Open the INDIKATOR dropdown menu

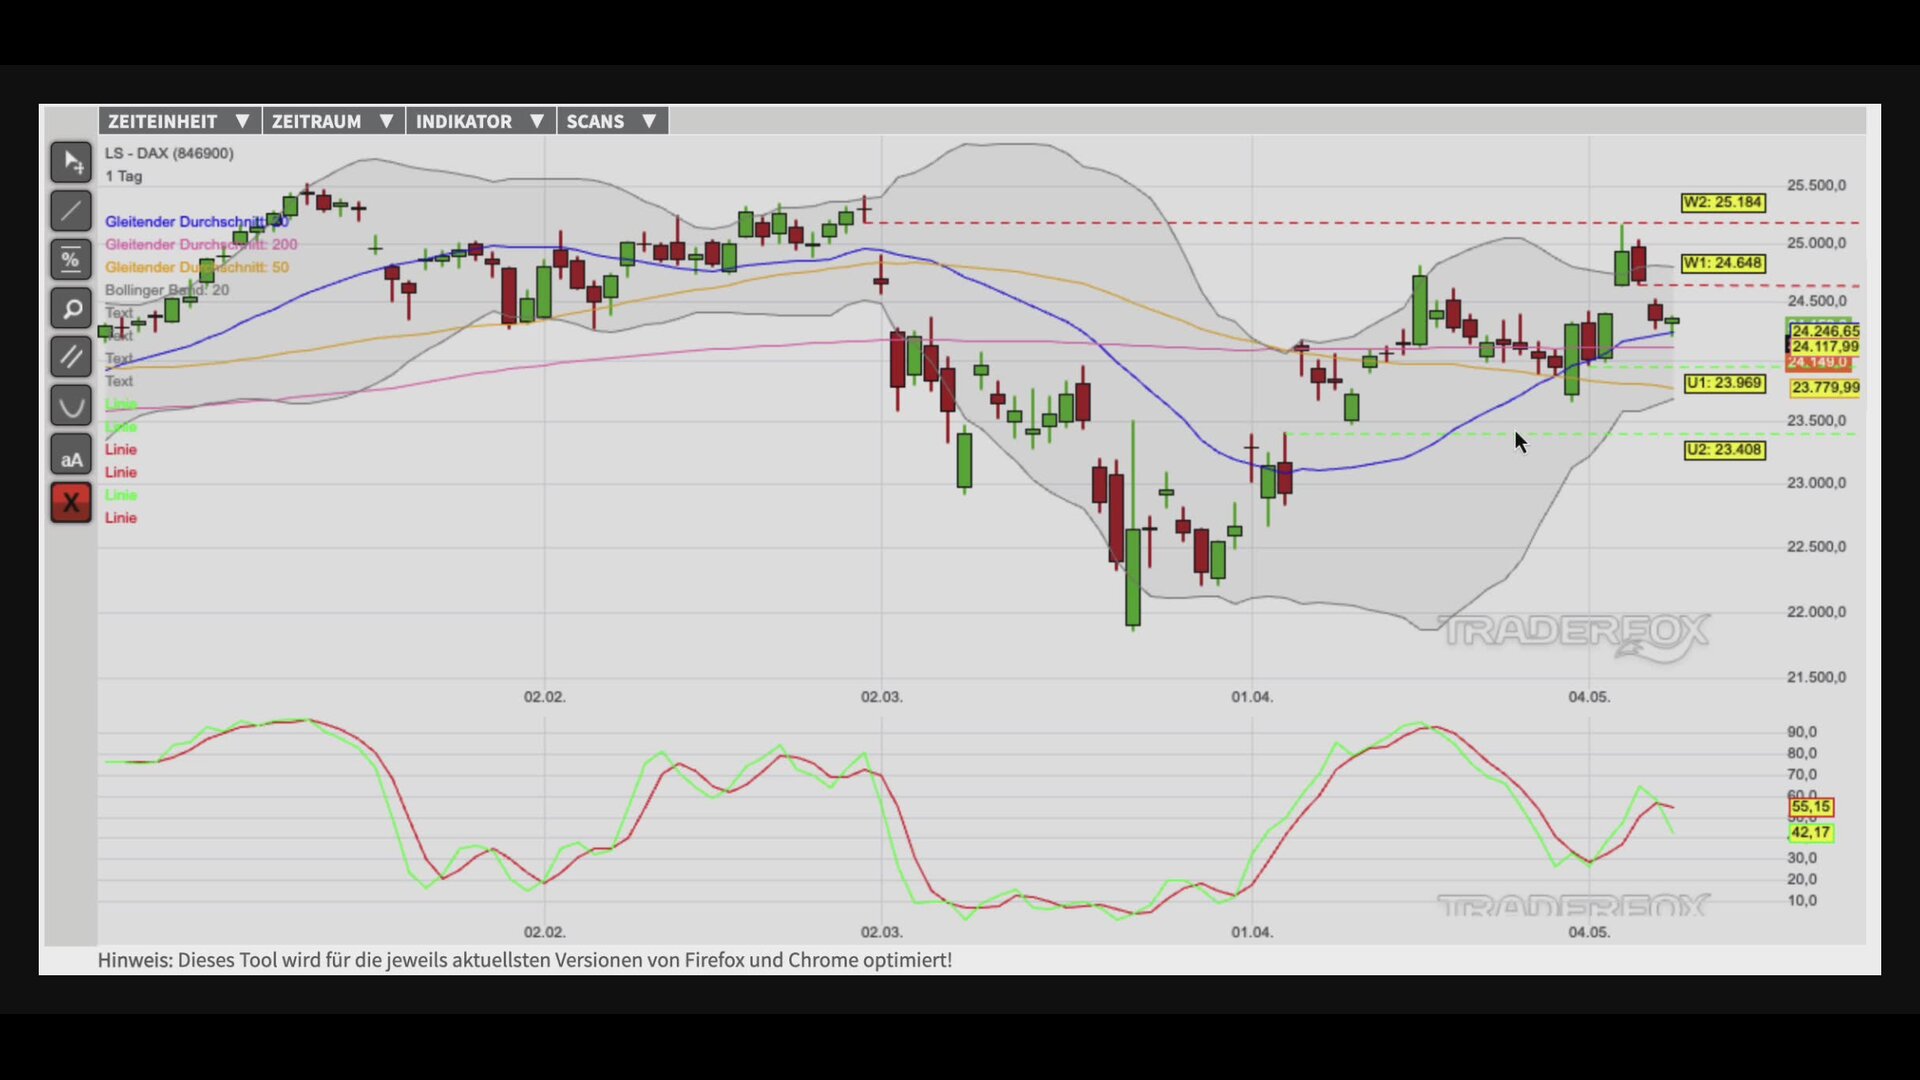click(x=480, y=121)
